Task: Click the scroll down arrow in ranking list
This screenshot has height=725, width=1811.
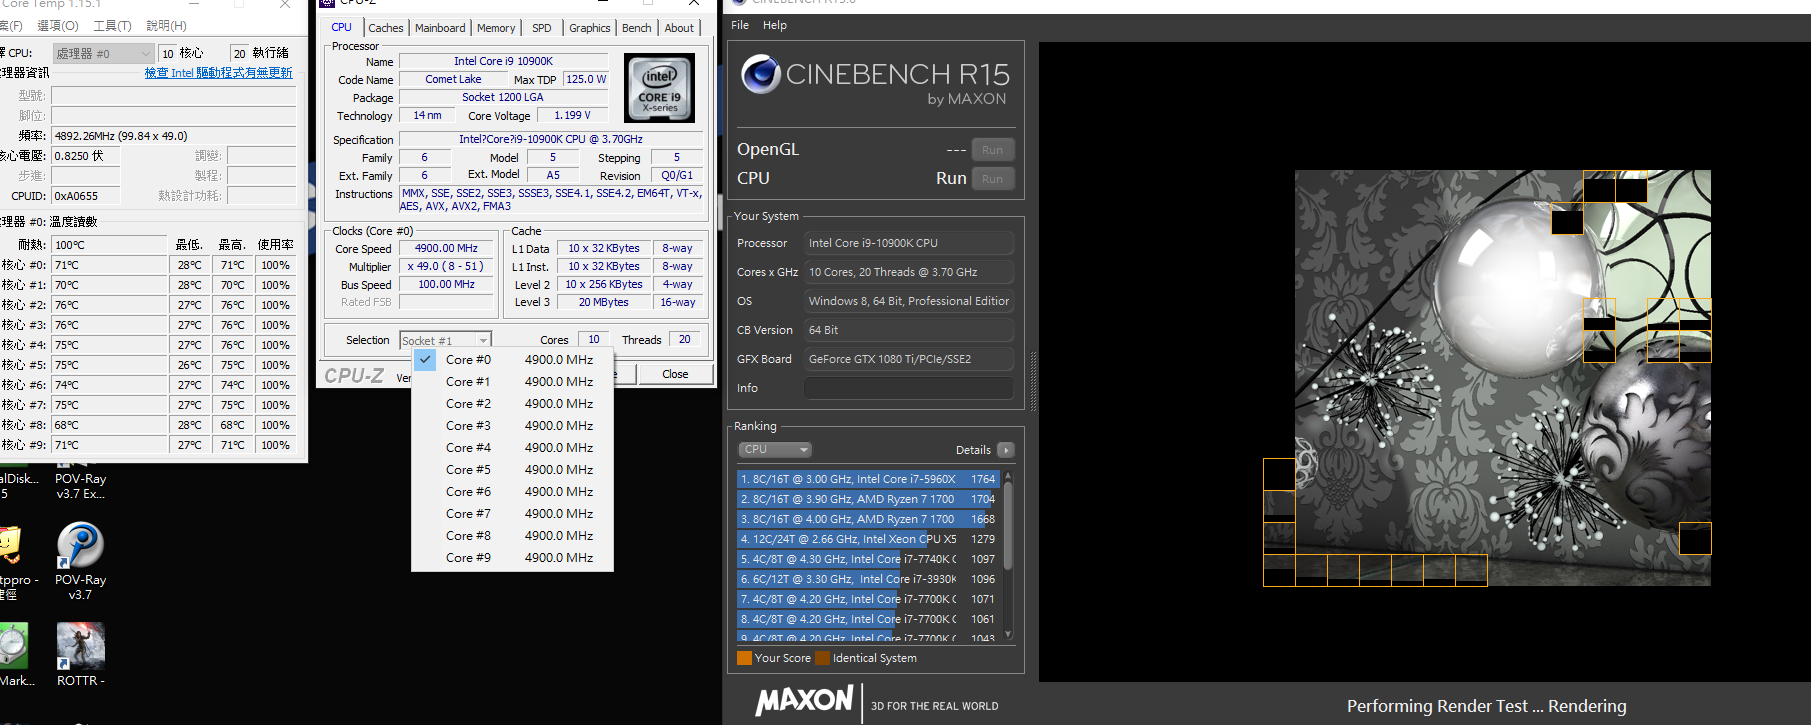Action: tap(1008, 634)
